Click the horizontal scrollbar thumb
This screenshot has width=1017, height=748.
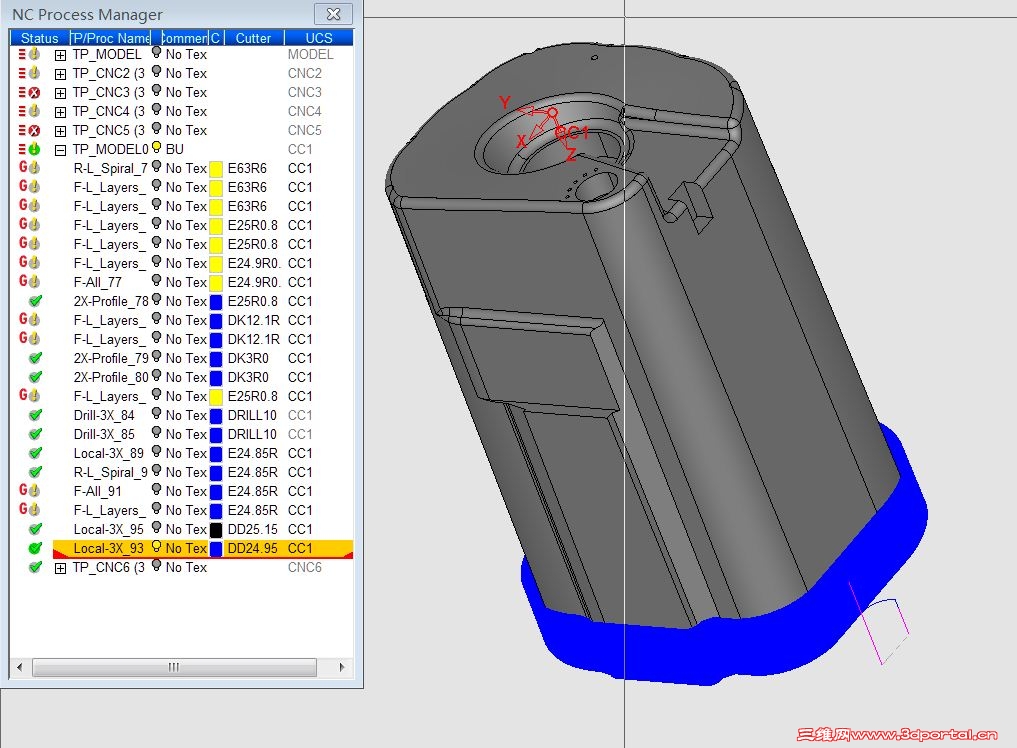174,667
